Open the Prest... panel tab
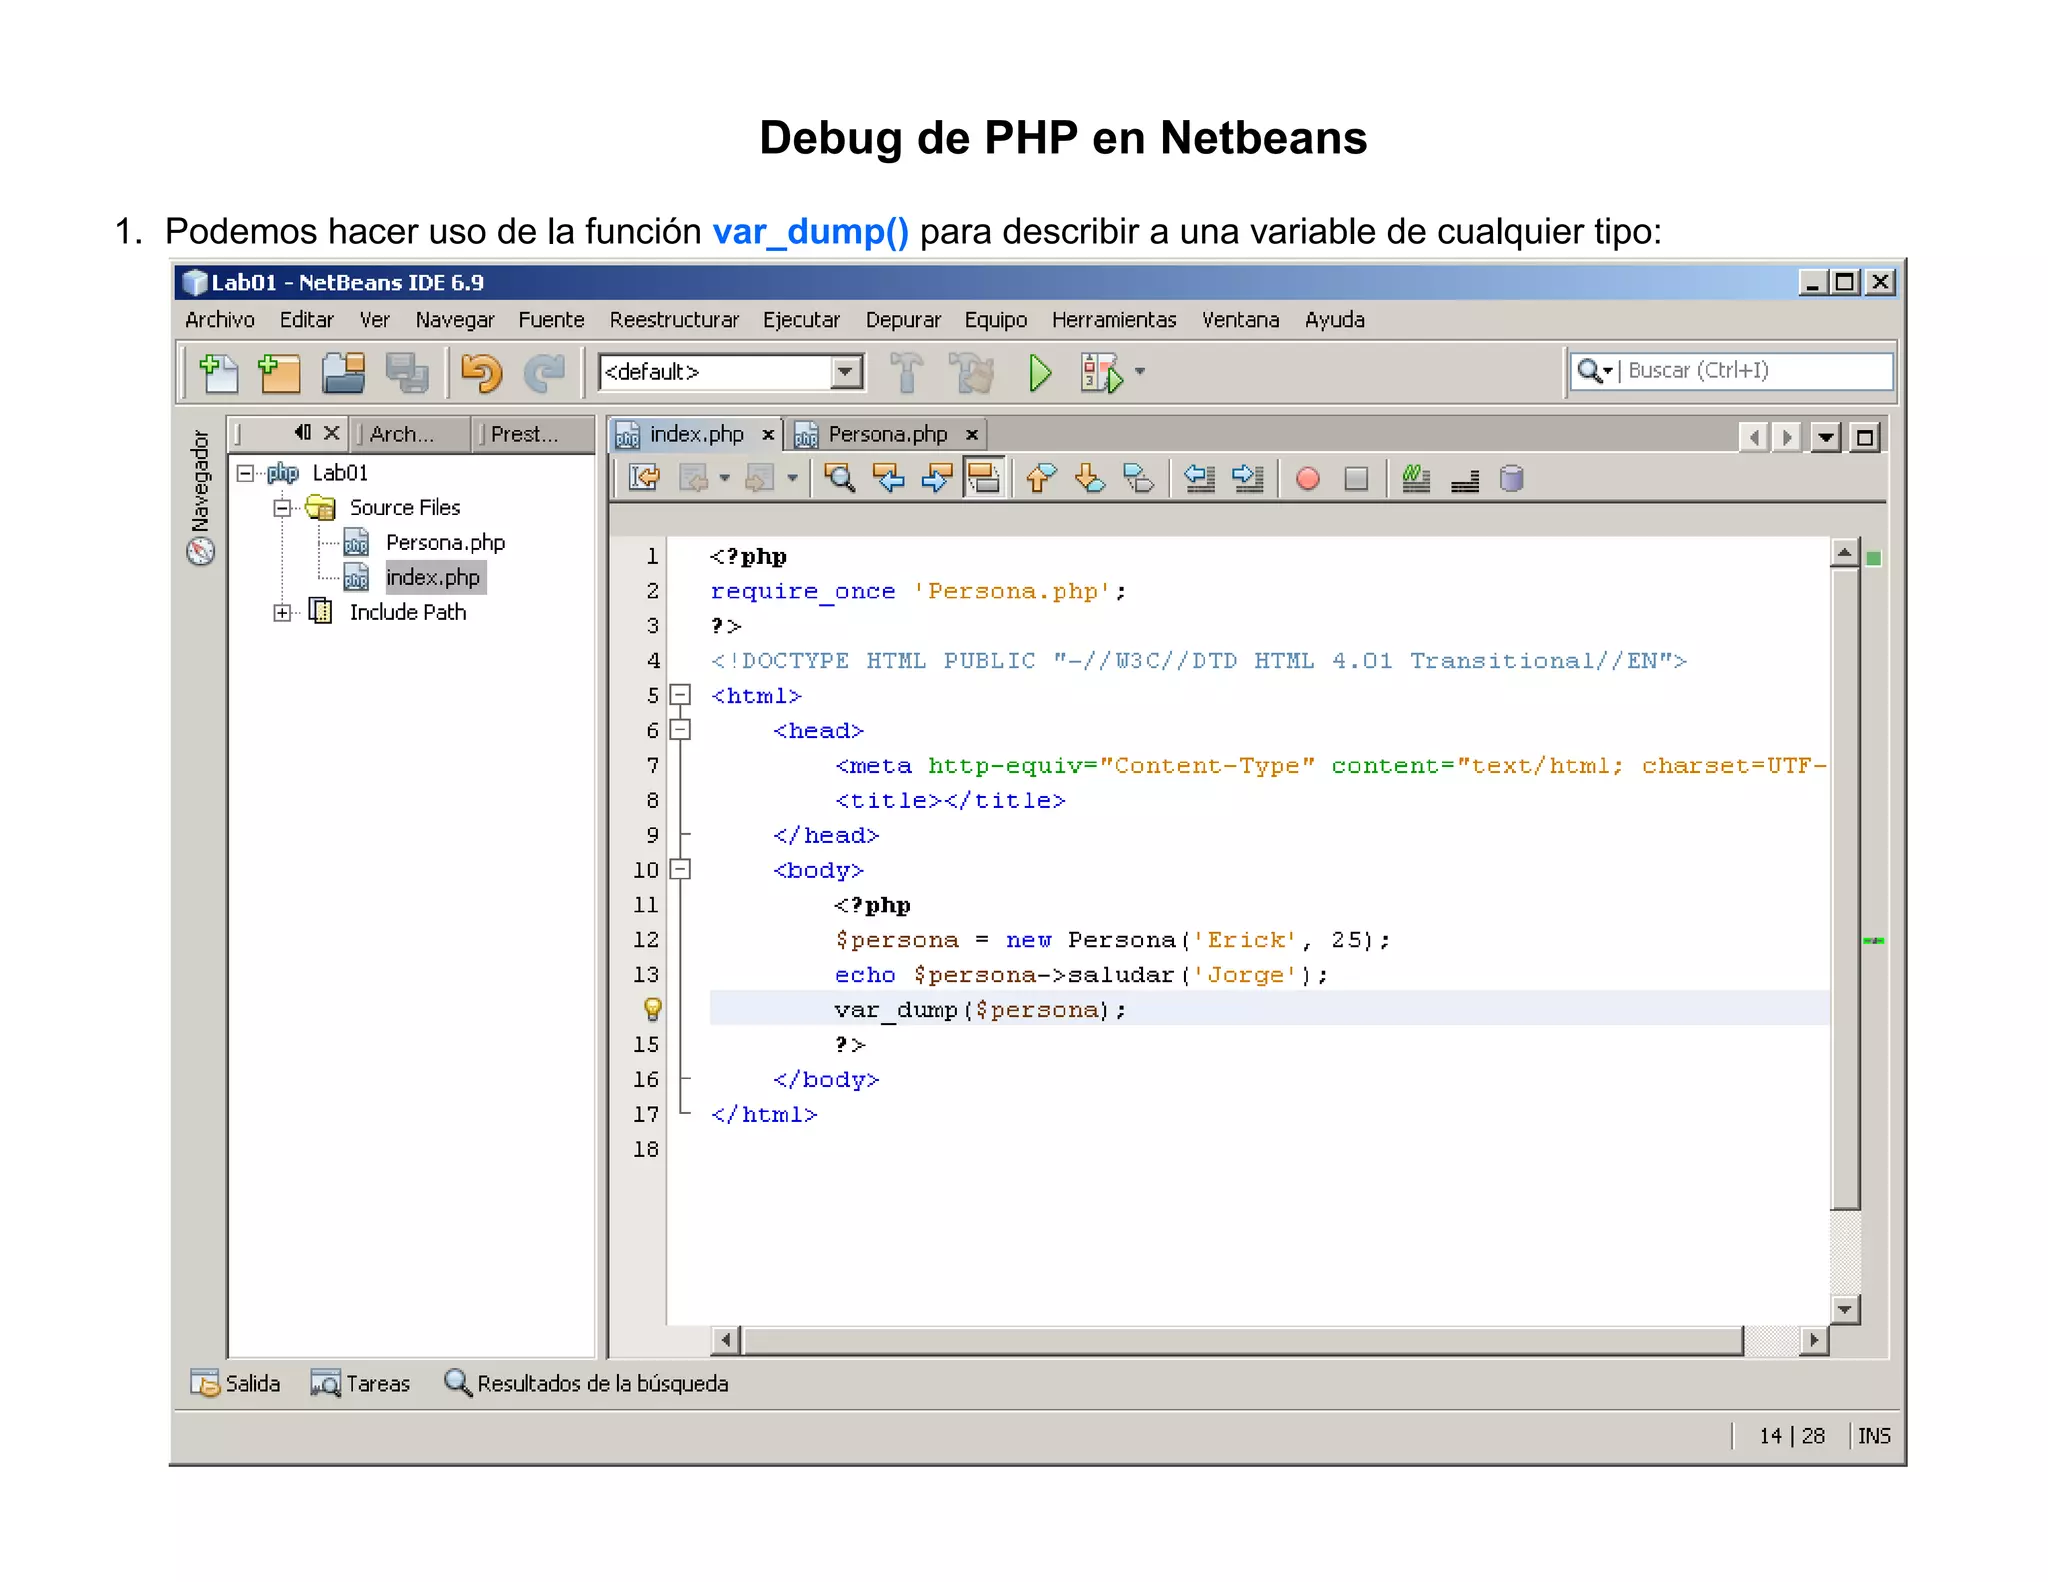Screen dimensions: 2048x1582 tap(532, 434)
